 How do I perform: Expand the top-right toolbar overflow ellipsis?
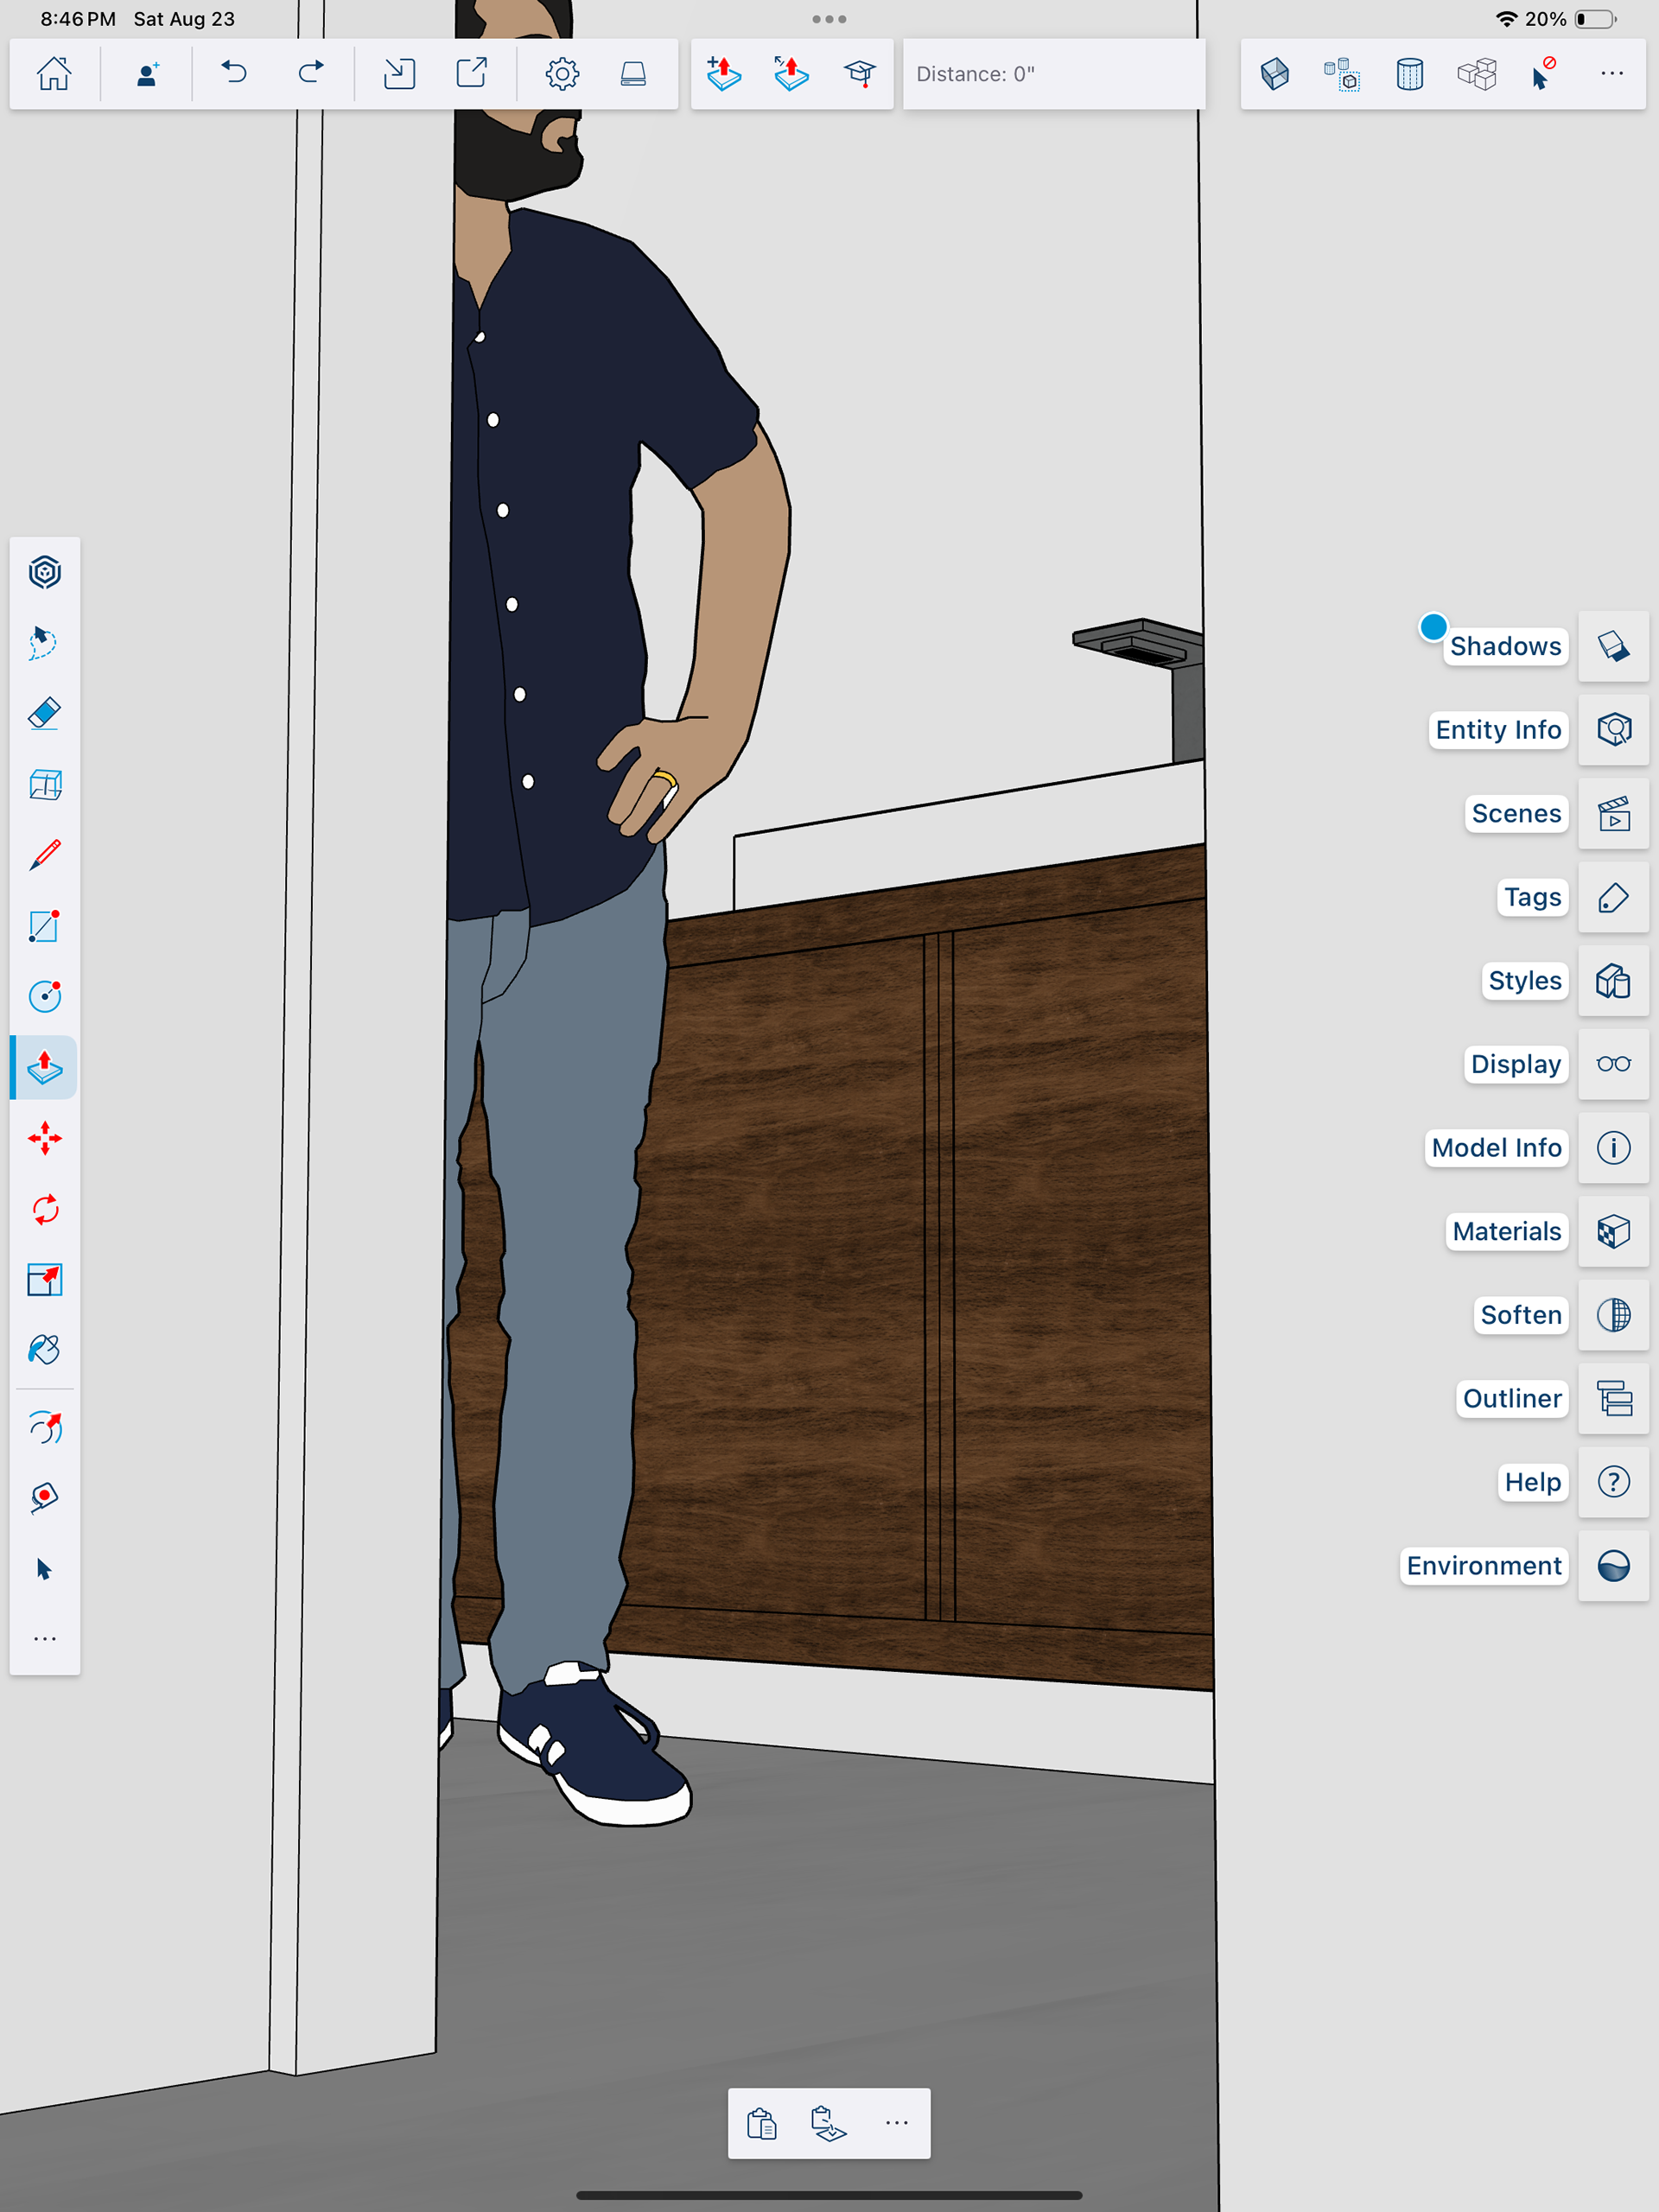(1611, 74)
